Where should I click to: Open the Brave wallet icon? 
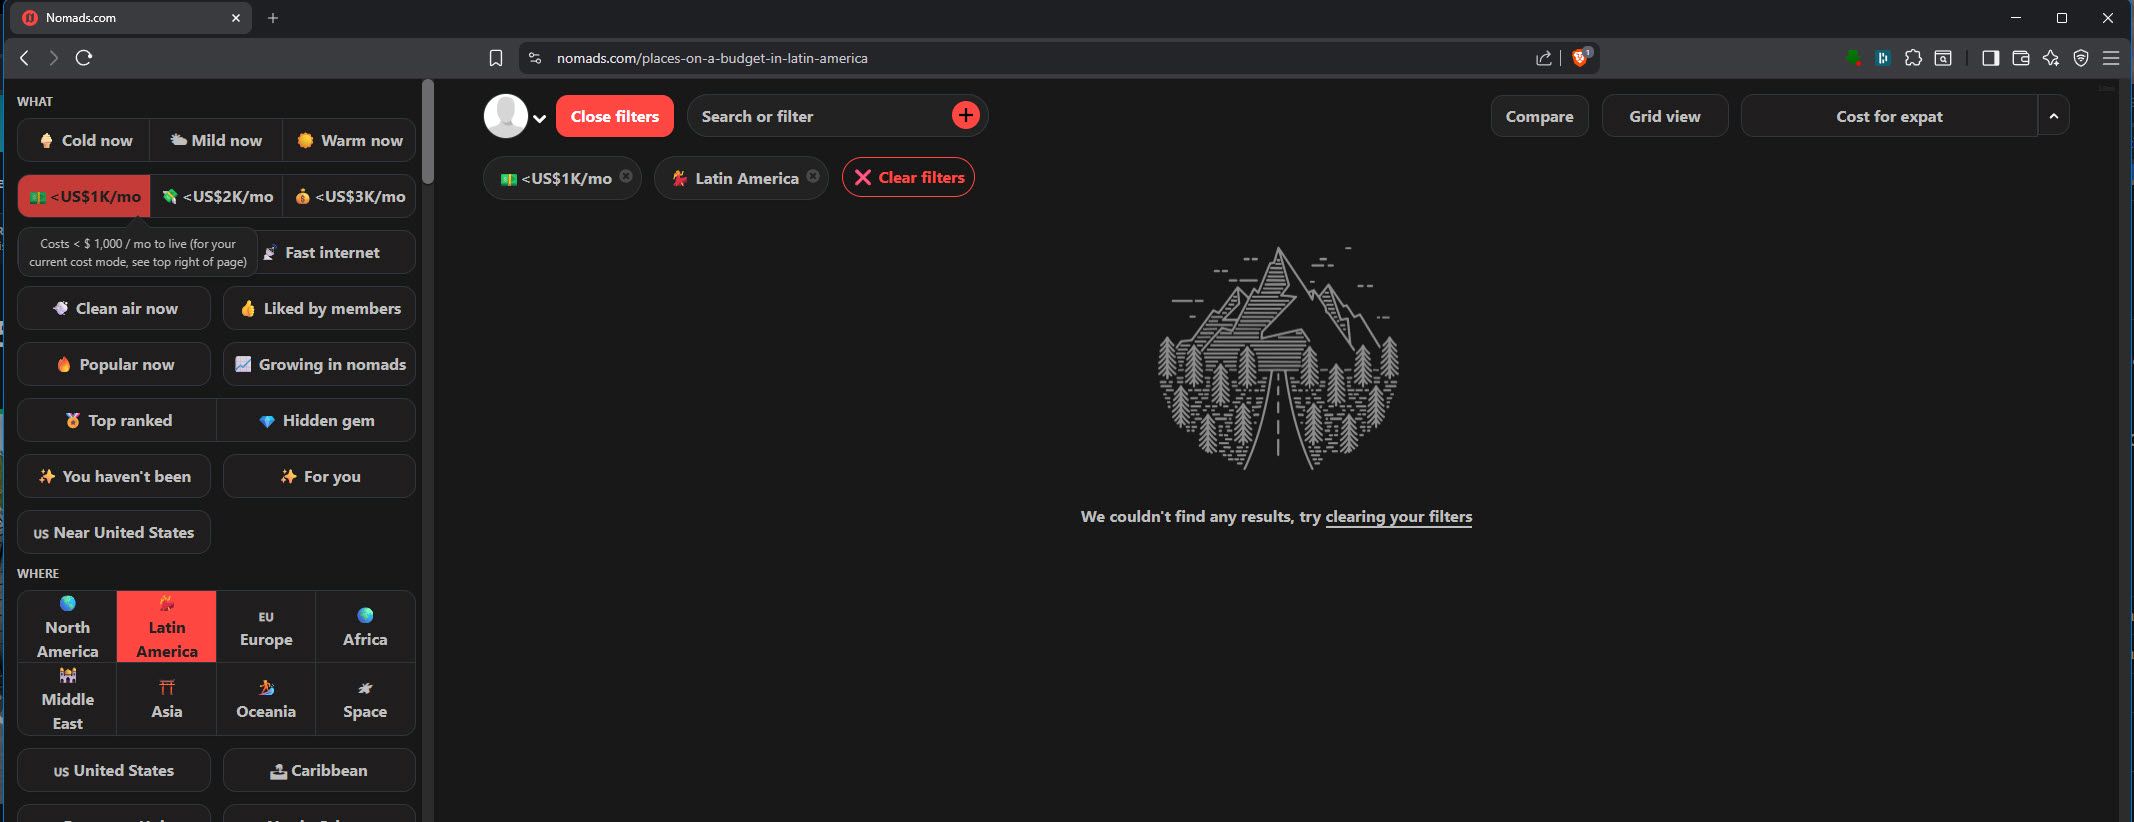[2020, 58]
